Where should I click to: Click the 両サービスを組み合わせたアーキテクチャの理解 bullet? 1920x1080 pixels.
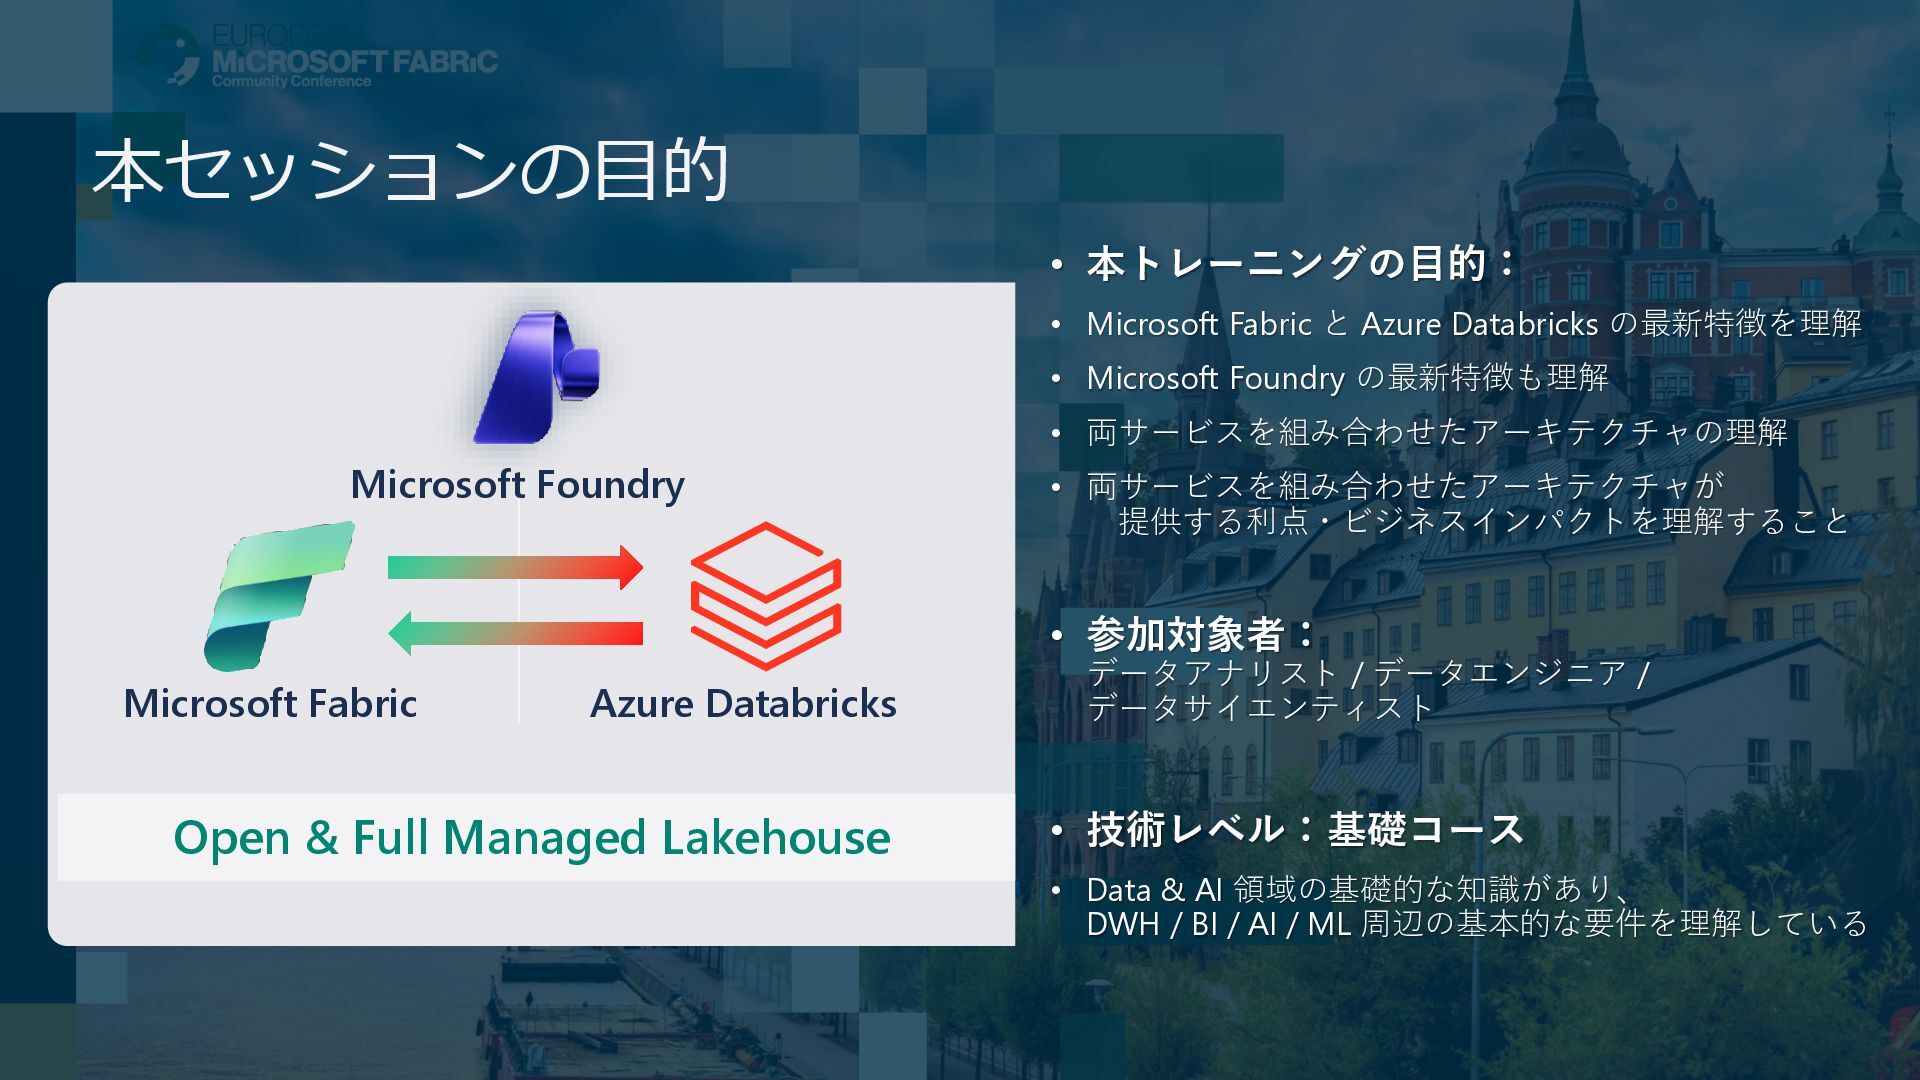tap(1437, 432)
